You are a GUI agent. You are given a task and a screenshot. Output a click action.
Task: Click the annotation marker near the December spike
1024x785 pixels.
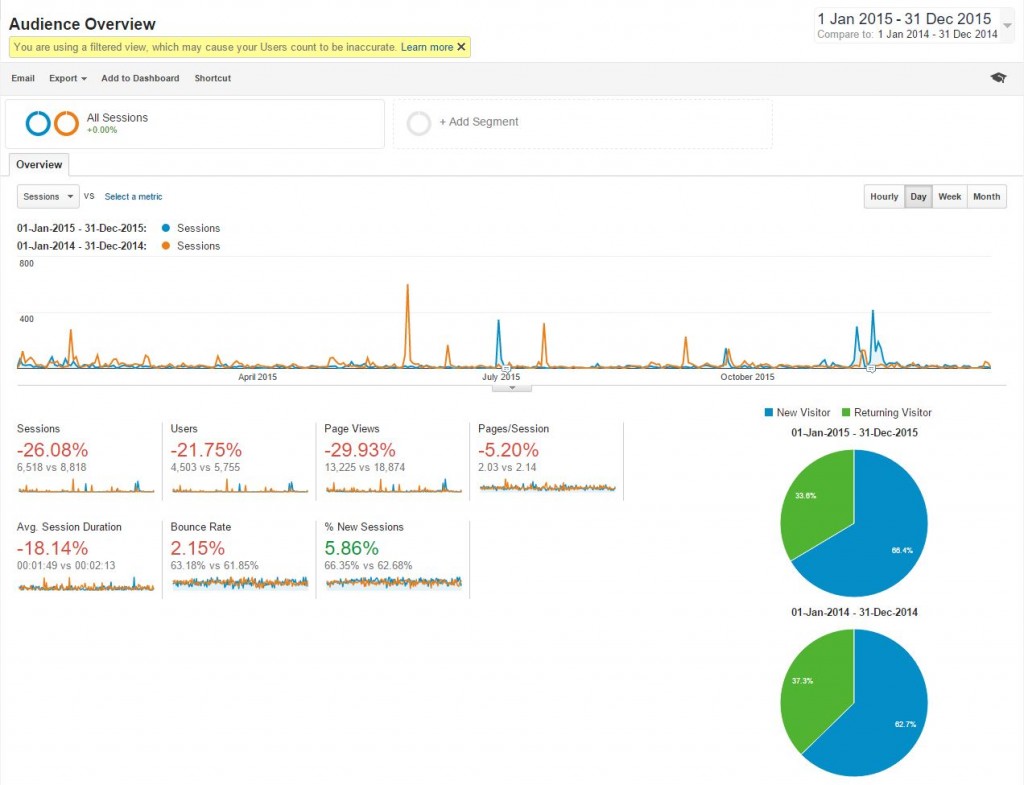click(871, 369)
